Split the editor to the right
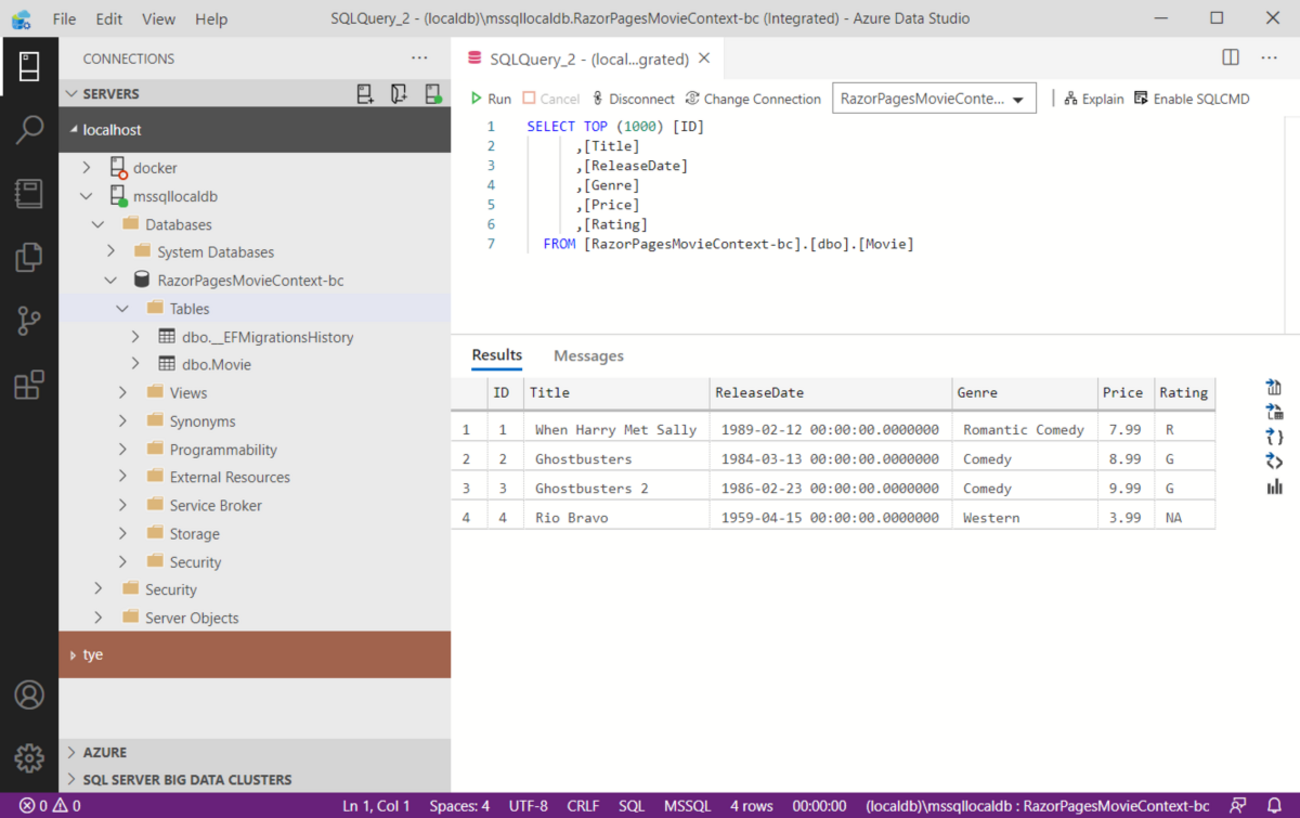1300x818 pixels. tap(1231, 58)
